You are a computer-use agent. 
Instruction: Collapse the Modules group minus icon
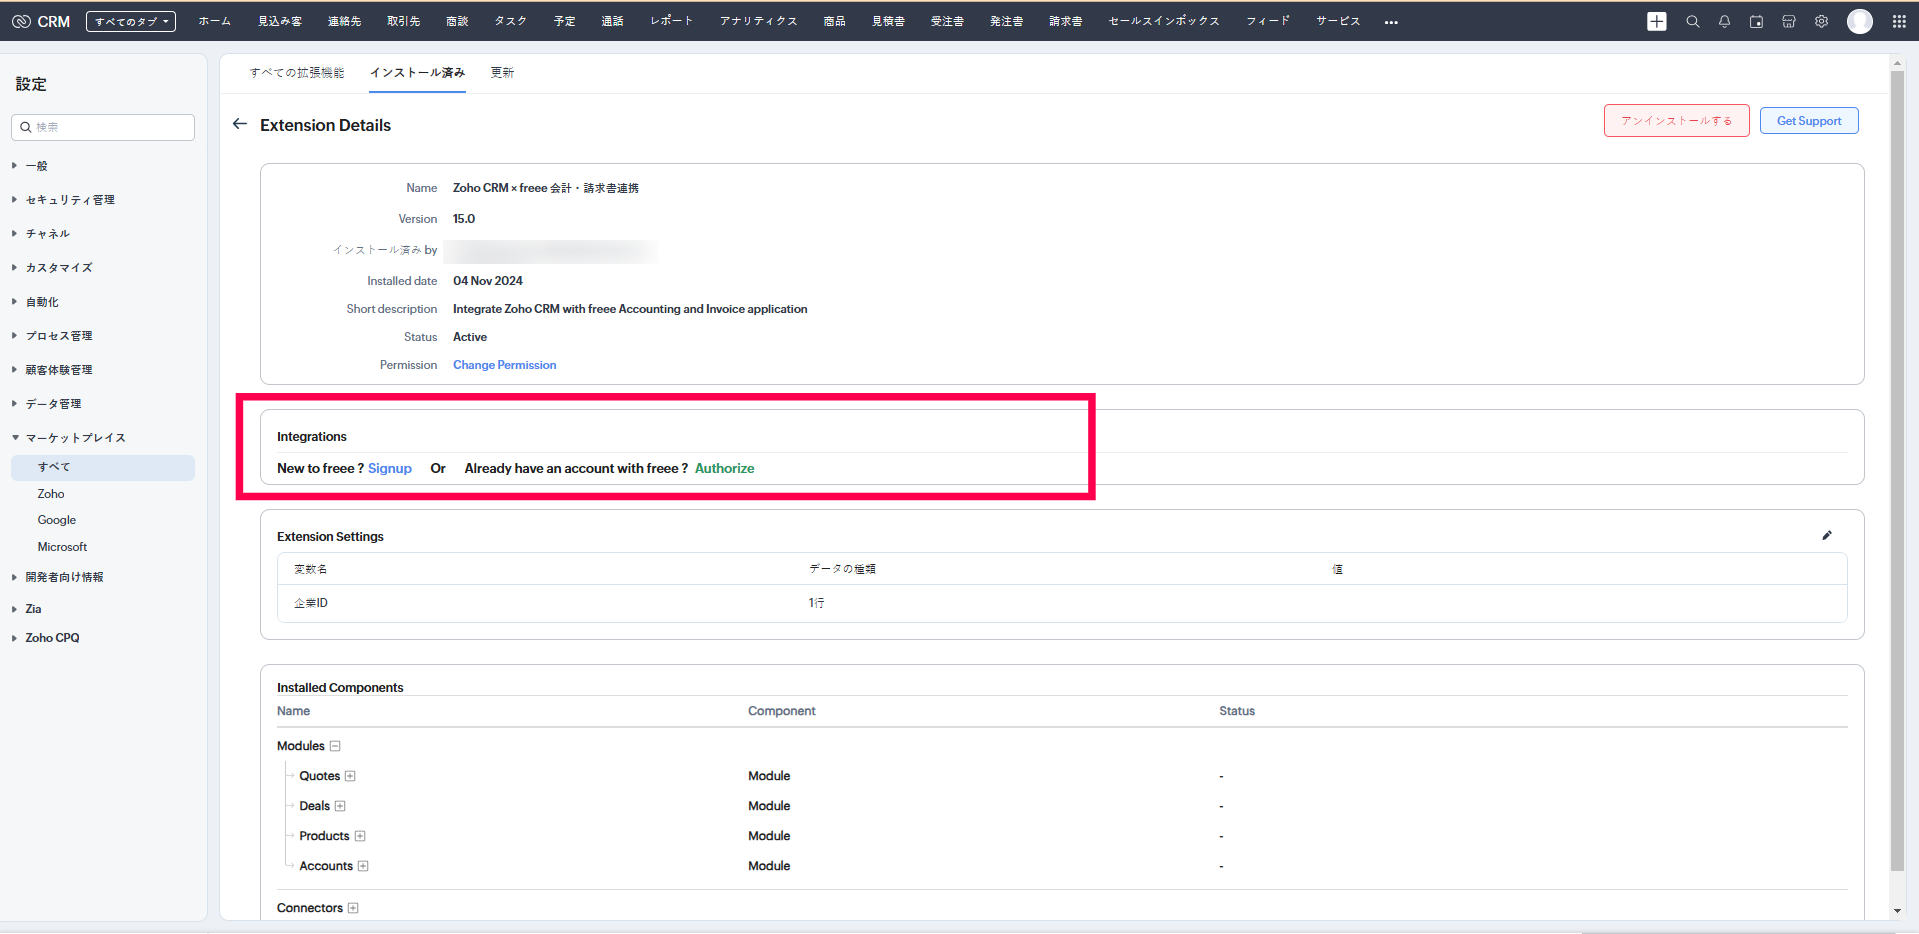coord(335,746)
